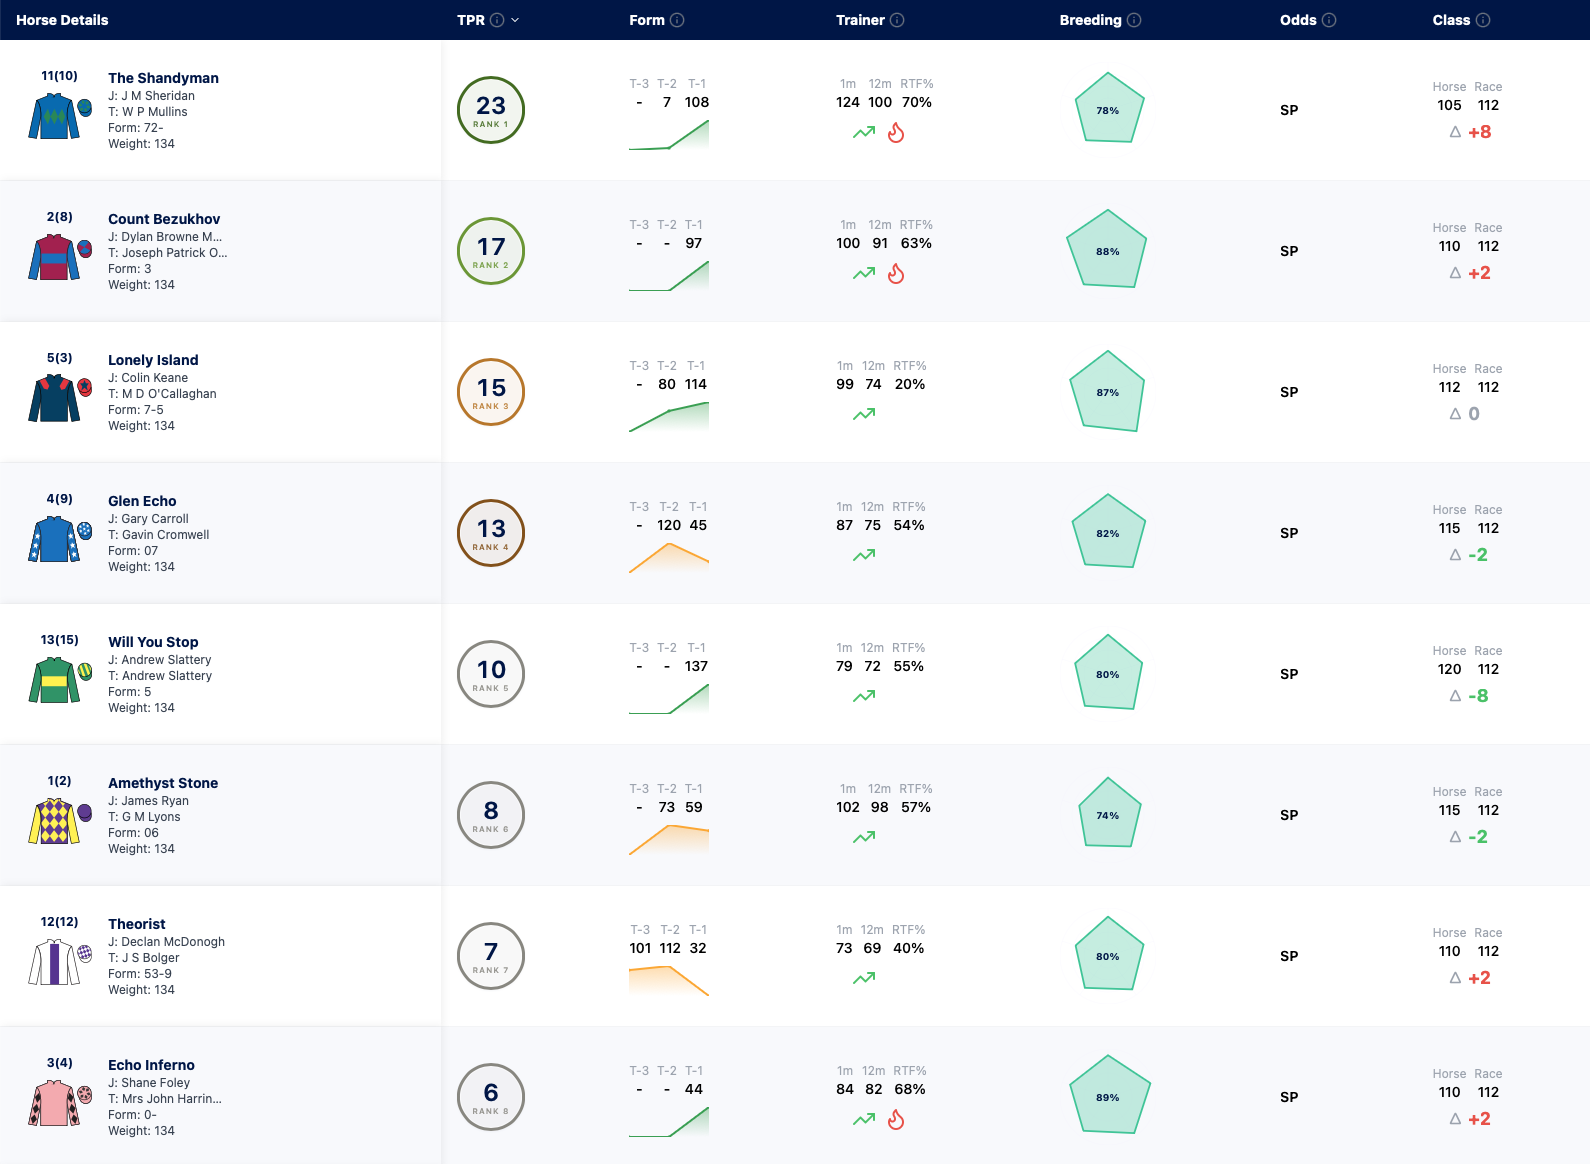The width and height of the screenshot is (1590, 1164).
Task: Click the Odds info icon
Action: (1329, 20)
